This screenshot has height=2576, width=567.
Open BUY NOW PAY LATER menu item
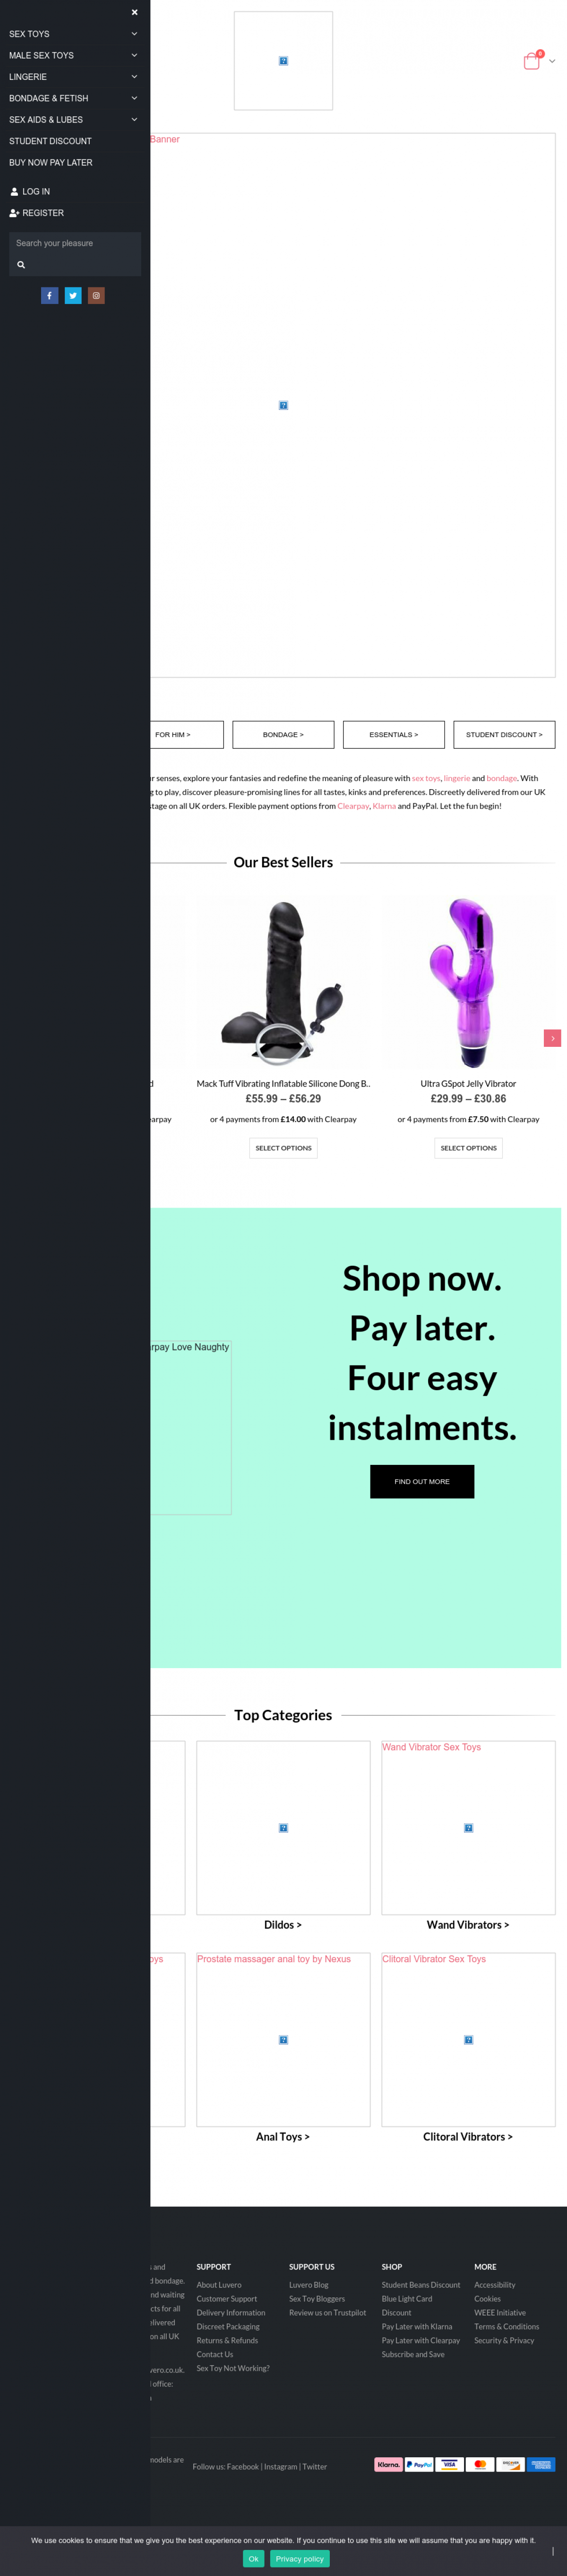click(x=51, y=162)
